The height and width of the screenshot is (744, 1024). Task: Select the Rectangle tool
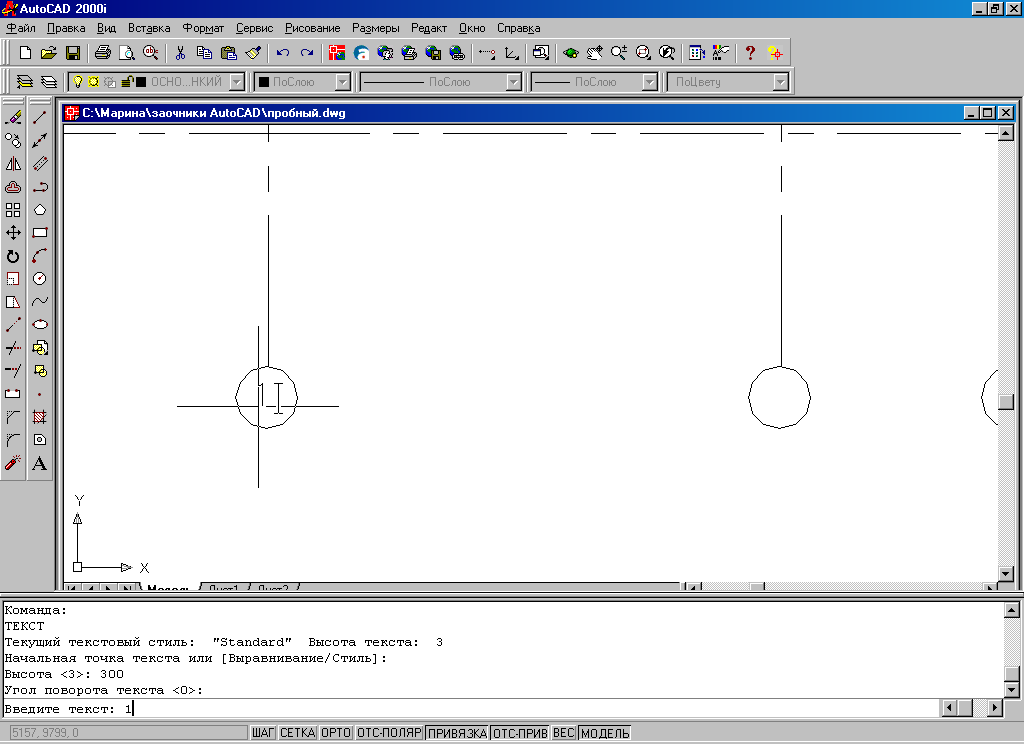(x=40, y=233)
